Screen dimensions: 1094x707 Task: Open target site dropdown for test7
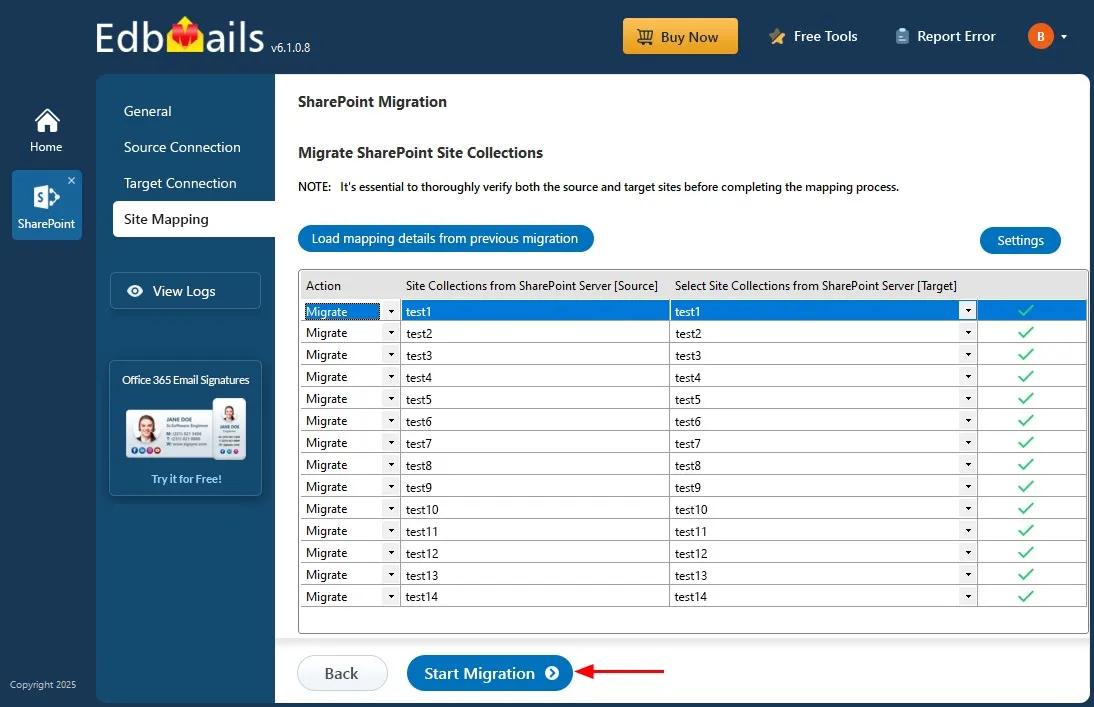[967, 442]
